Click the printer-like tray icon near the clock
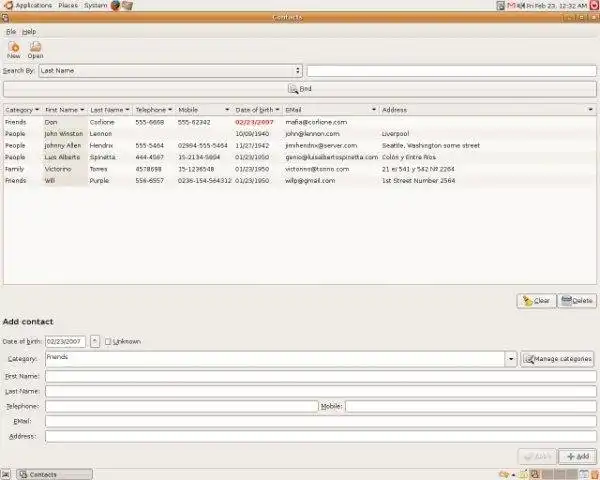 pos(501,5)
